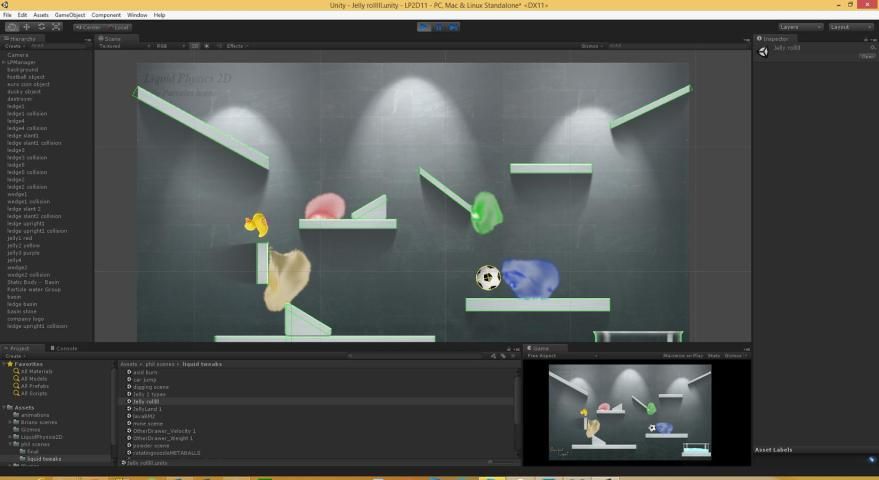Open the GameObject menu

pyautogui.click(x=70, y=15)
